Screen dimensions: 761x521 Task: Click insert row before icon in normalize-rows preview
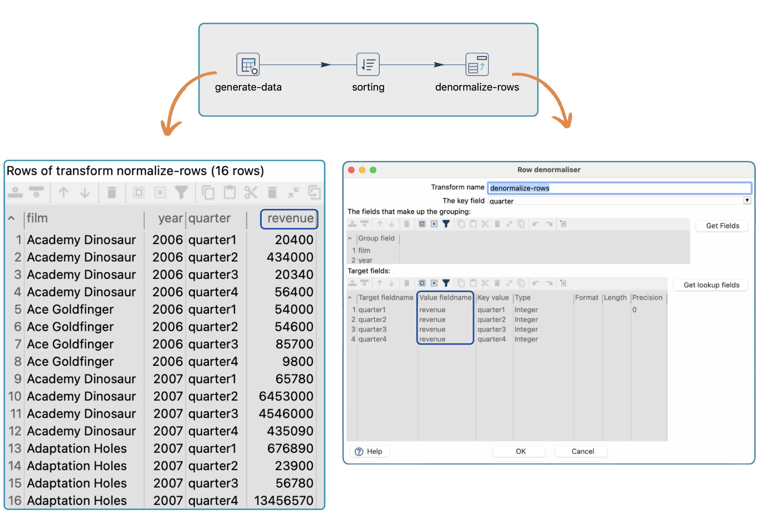tap(16, 192)
